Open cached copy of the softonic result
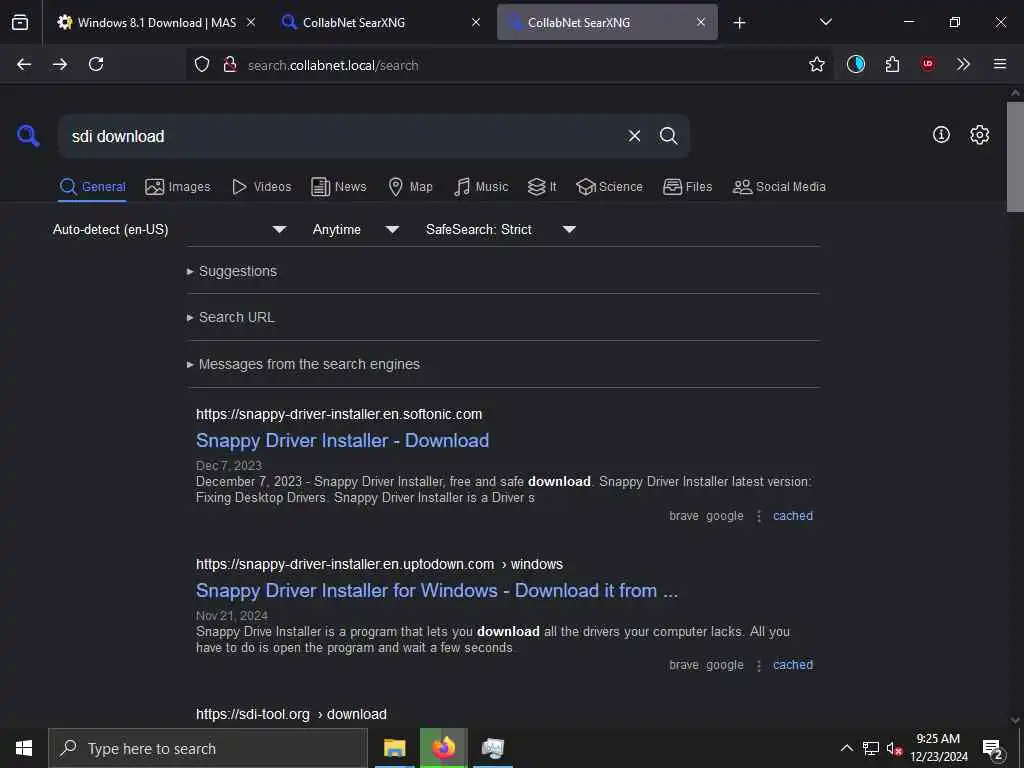This screenshot has height=768, width=1024. click(793, 516)
